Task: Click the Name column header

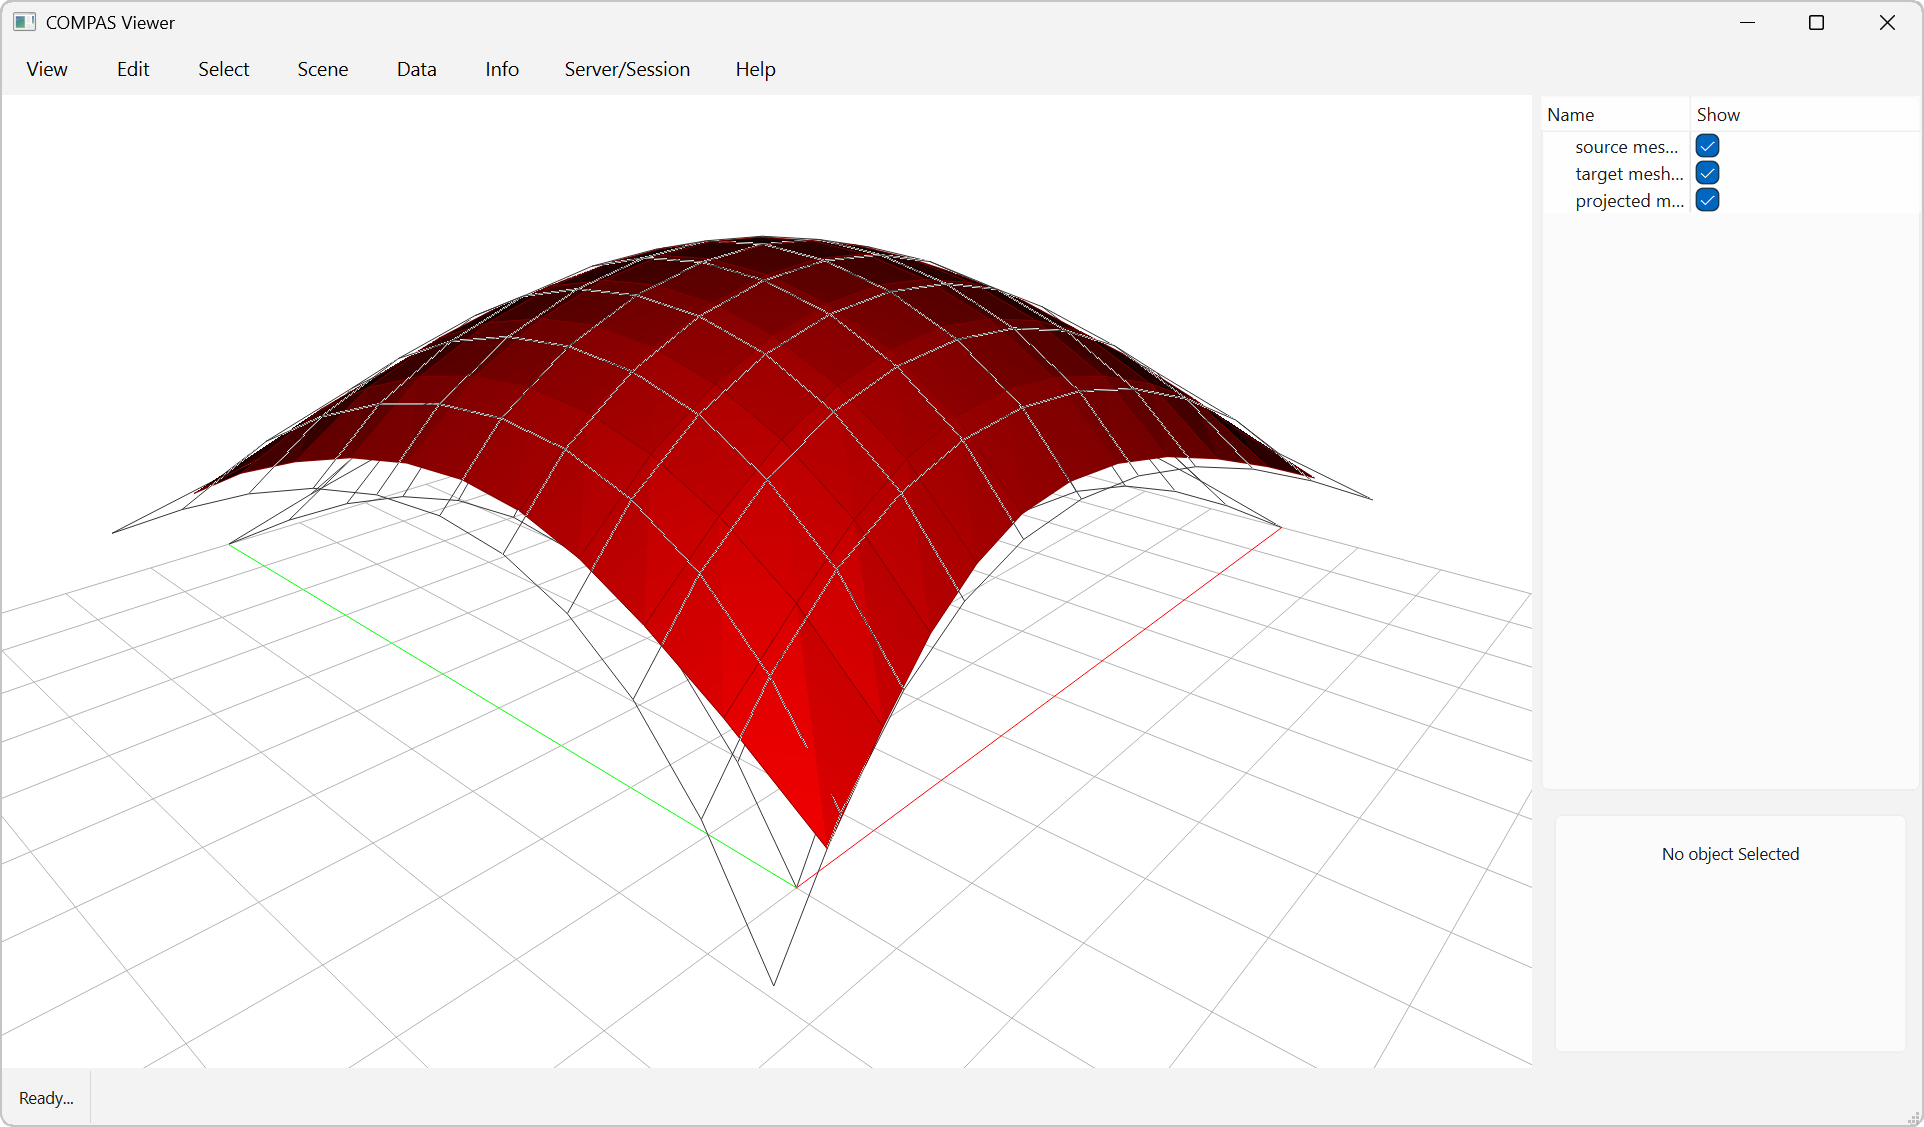Action: (x=1570, y=114)
